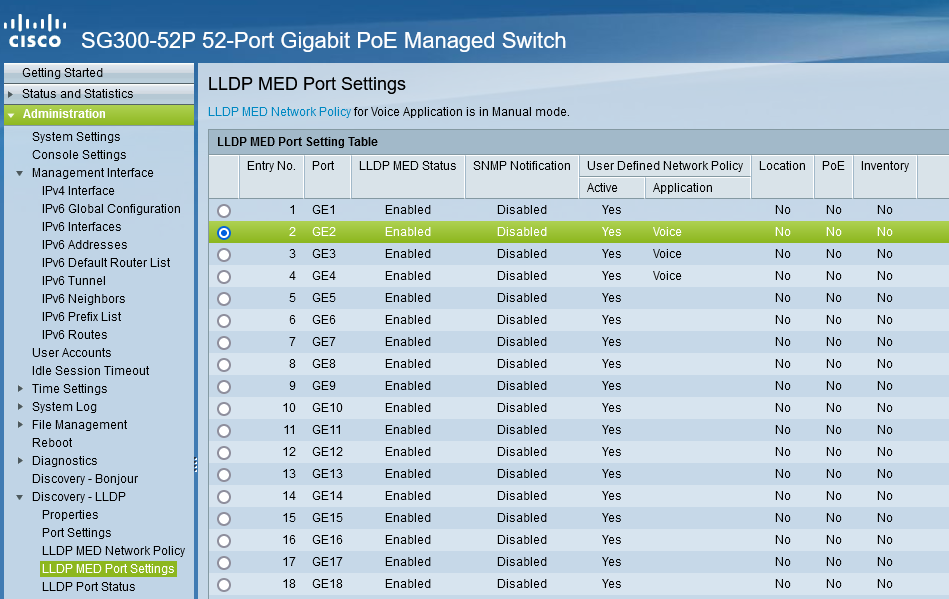Open User Accounts page
Image resolution: width=949 pixels, height=599 pixels.
(71, 353)
